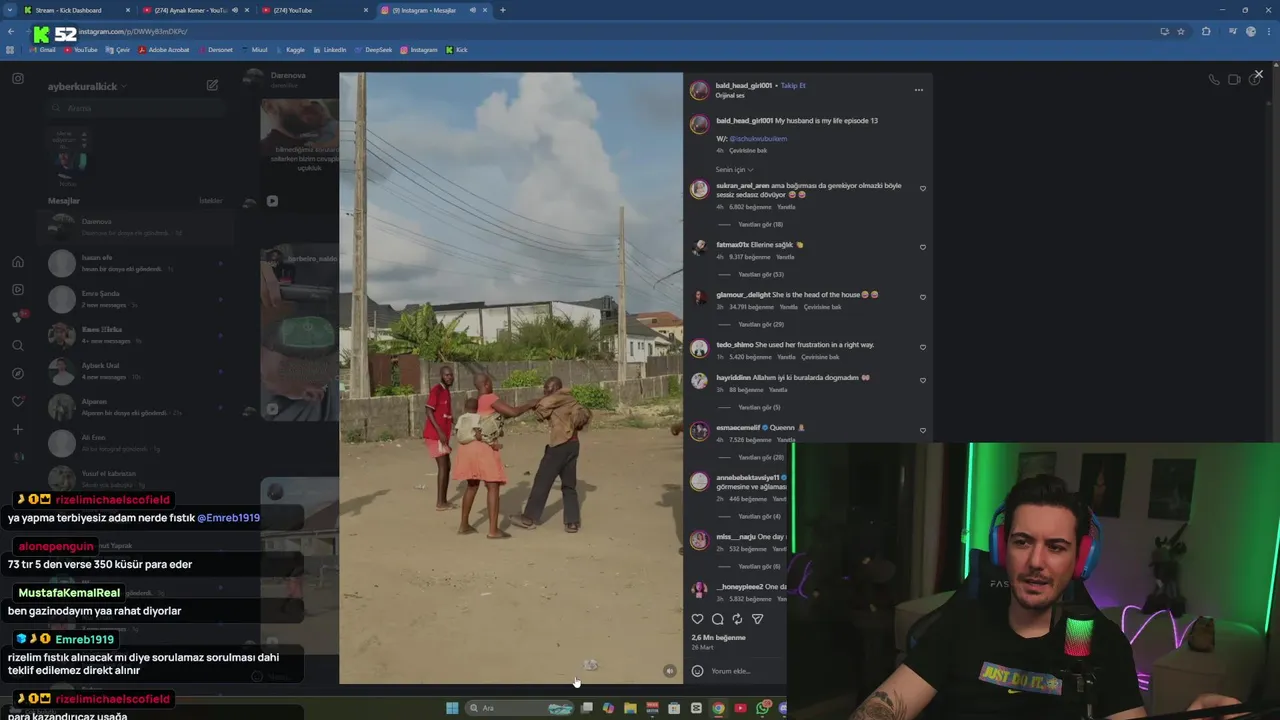Start an audio call with the phone icon
This screenshot has width=1280, height=720.
tap(1214, 79)
